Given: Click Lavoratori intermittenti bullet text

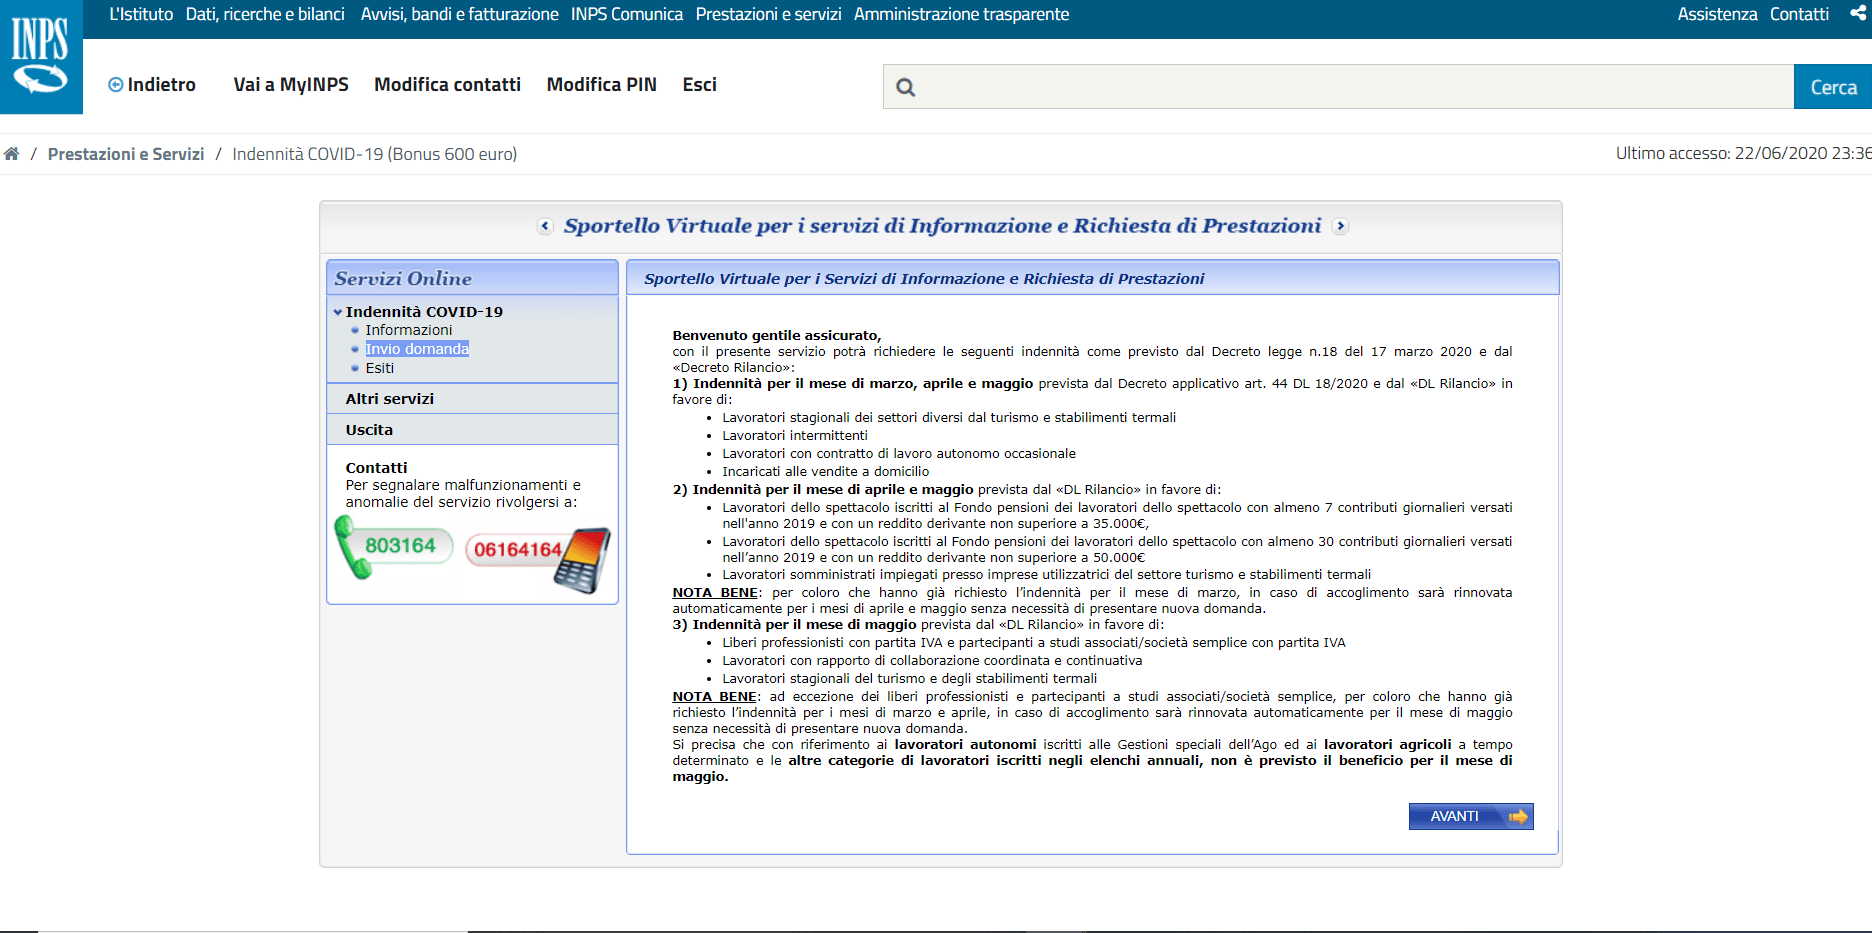Looking at the screenshot, I should (795, 436).
